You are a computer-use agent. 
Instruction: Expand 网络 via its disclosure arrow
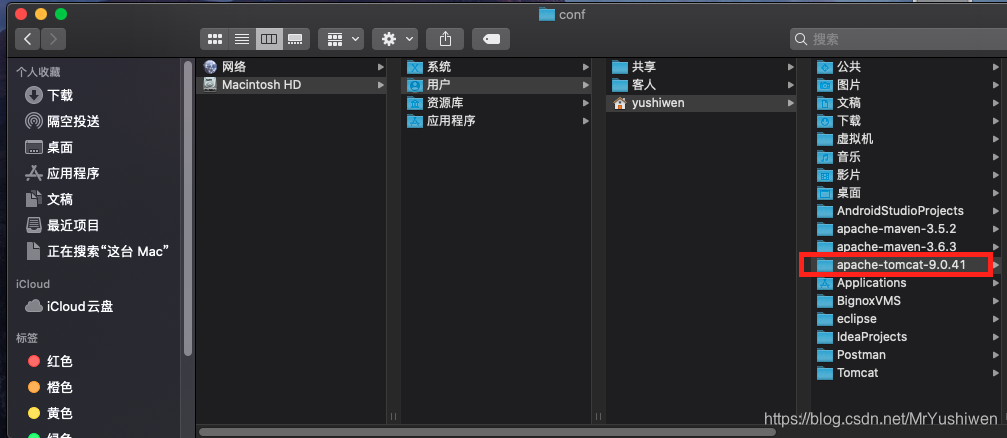[381, 67]
